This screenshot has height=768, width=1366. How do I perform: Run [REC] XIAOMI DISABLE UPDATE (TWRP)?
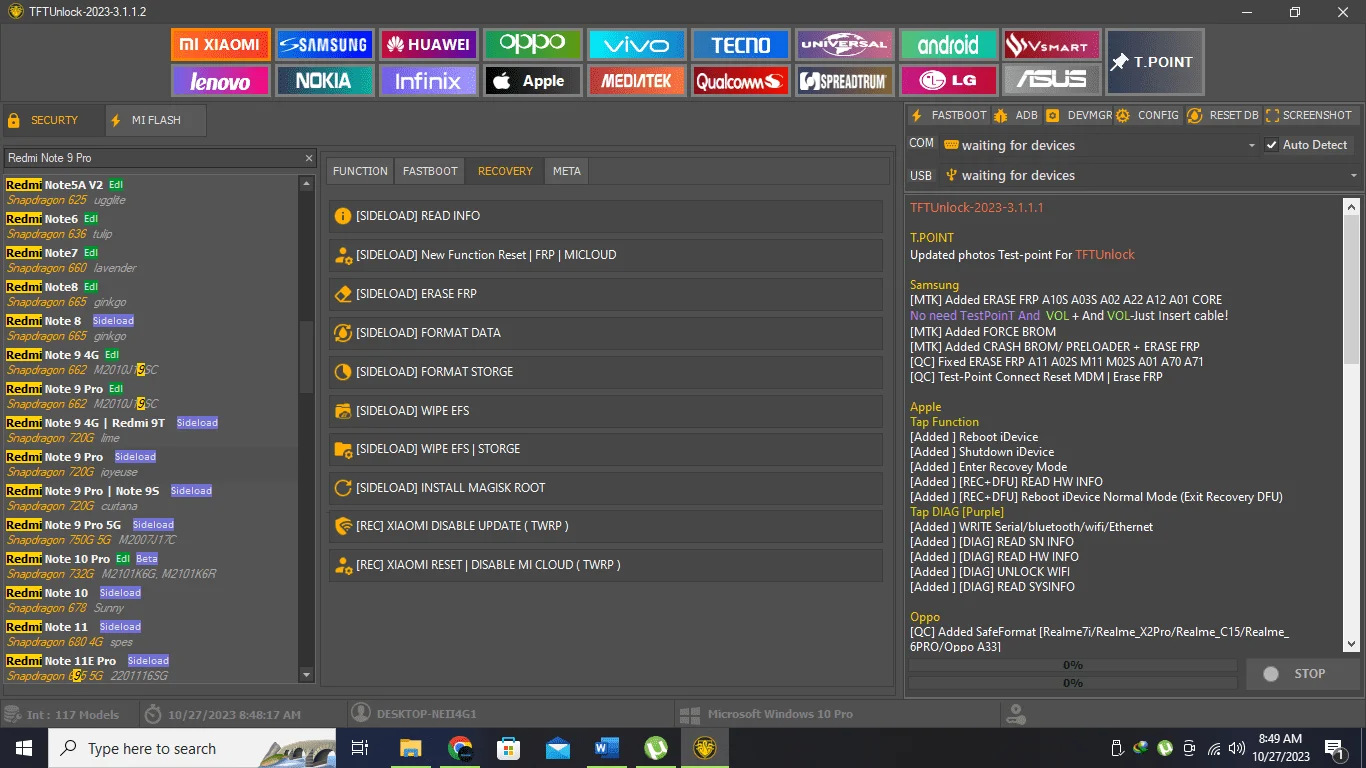(606, 526)
